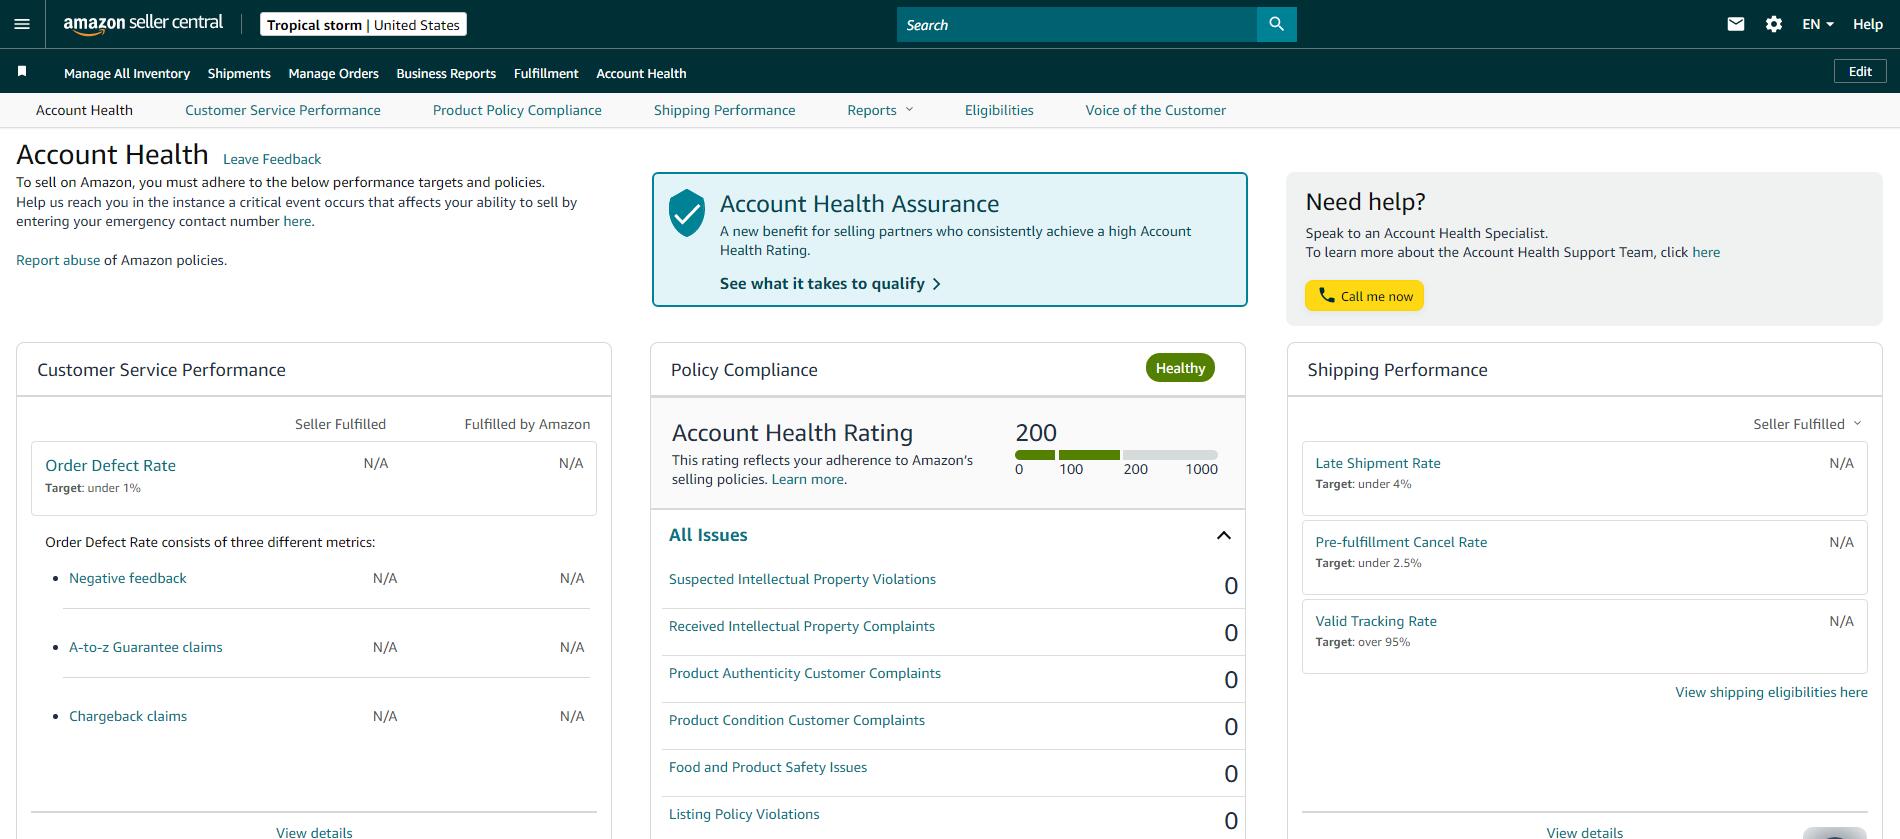Collapse the All Issues section
Viewport: 1900px width, 839px height.
tap(1223, 535)
